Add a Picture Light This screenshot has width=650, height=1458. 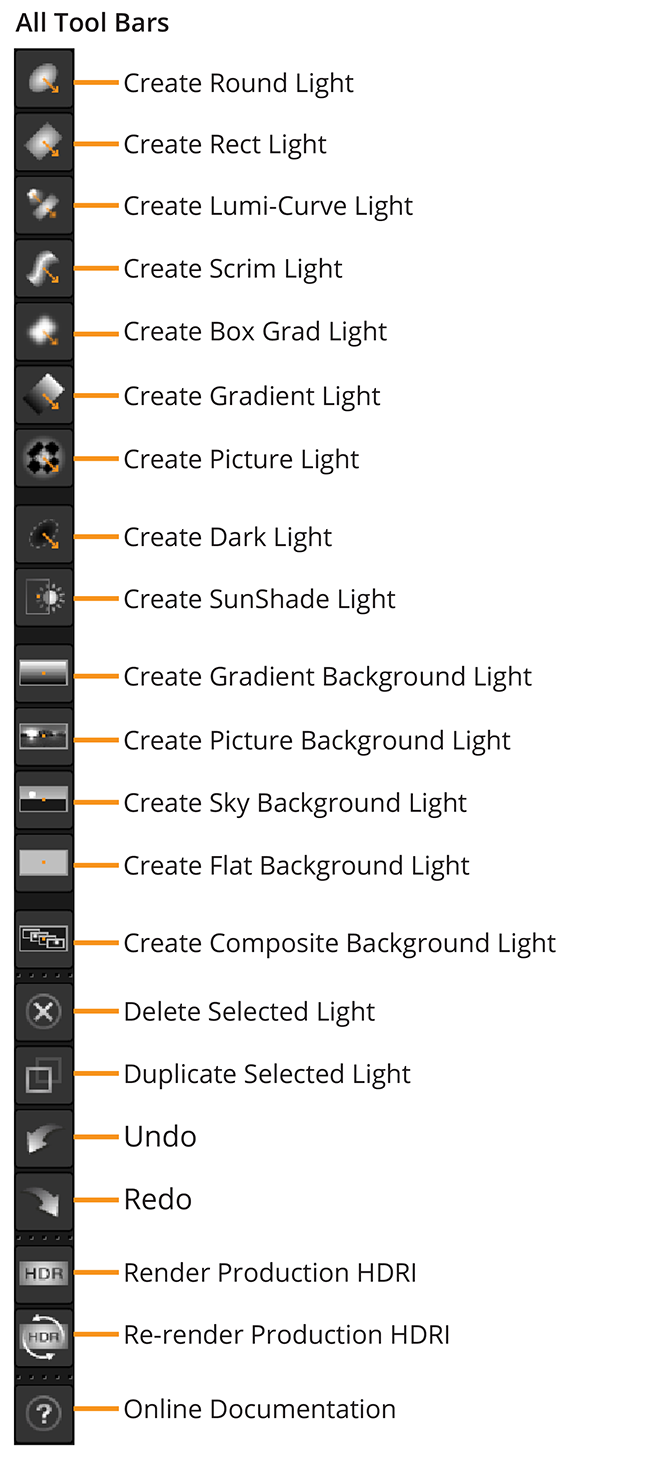44,458
